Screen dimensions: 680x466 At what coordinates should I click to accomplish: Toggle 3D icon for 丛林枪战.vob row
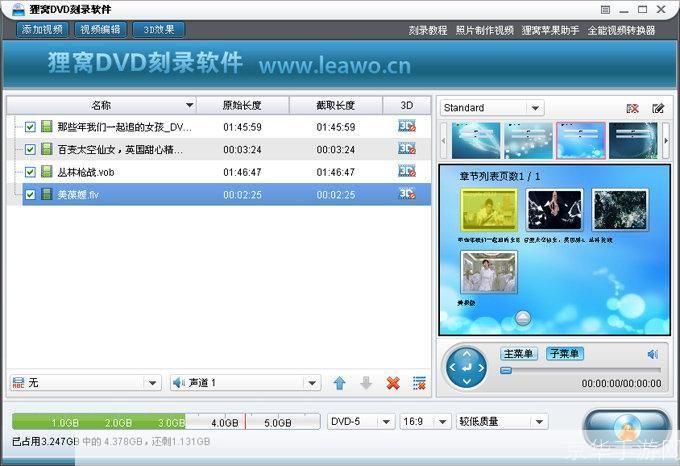click(x=407, y=171)
